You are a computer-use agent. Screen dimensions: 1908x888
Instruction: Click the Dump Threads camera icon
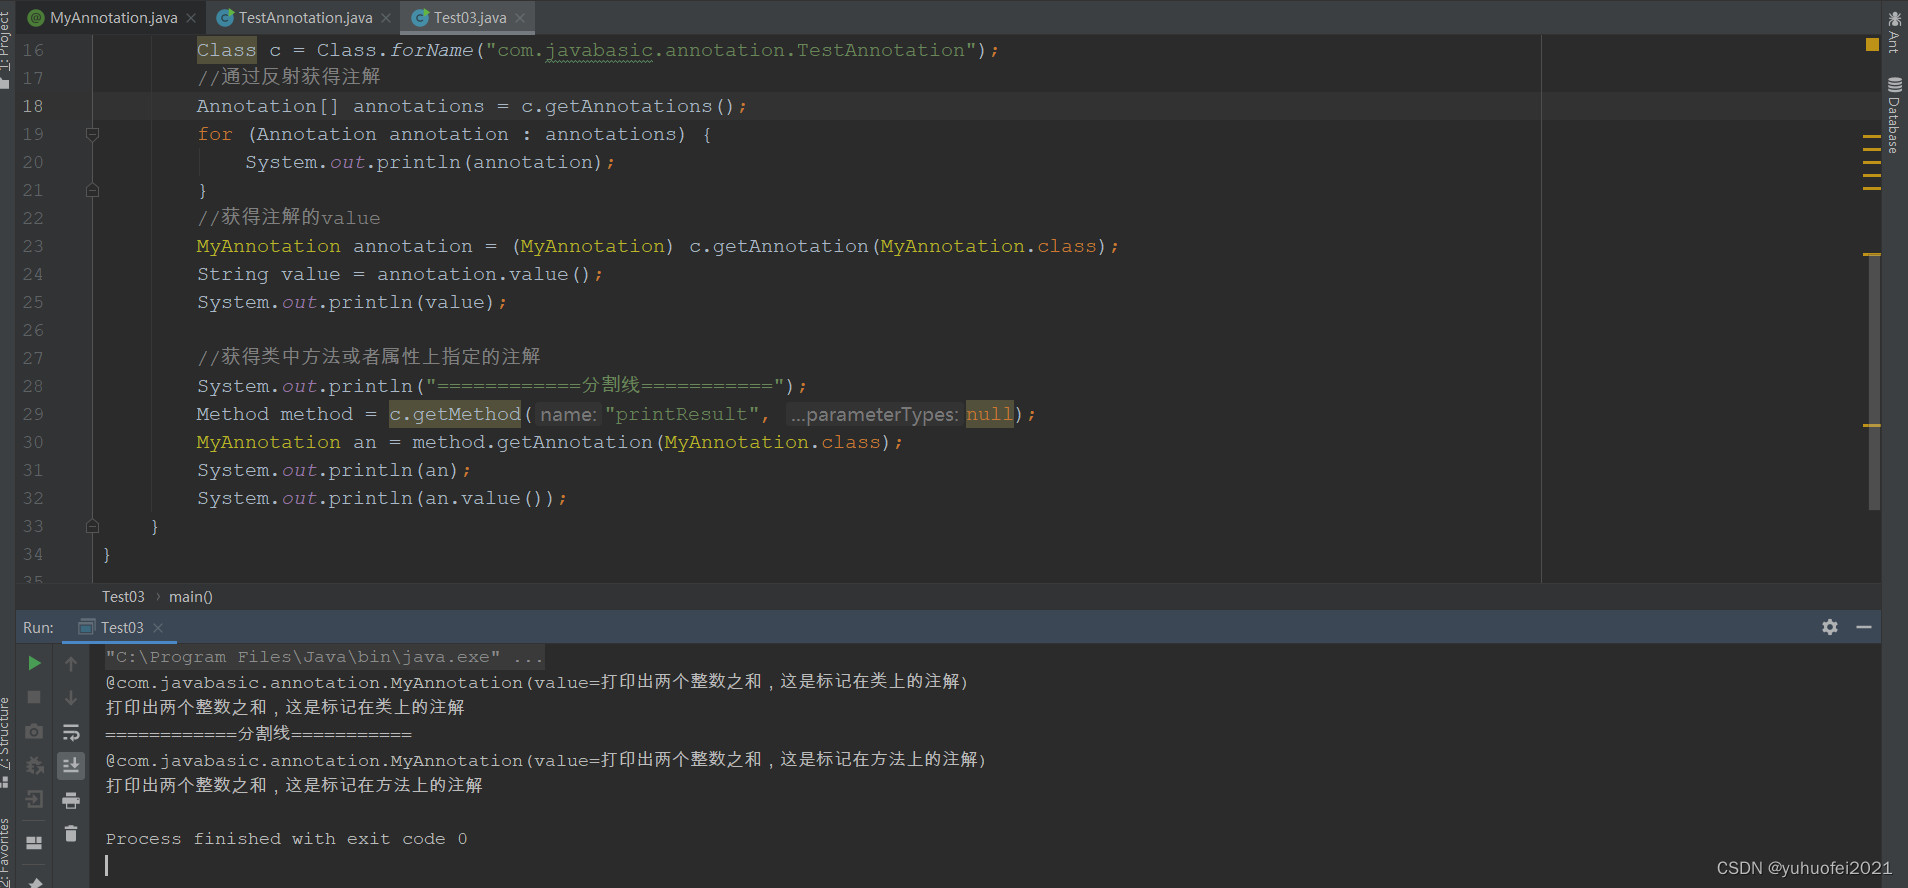(x=34, y=731)
